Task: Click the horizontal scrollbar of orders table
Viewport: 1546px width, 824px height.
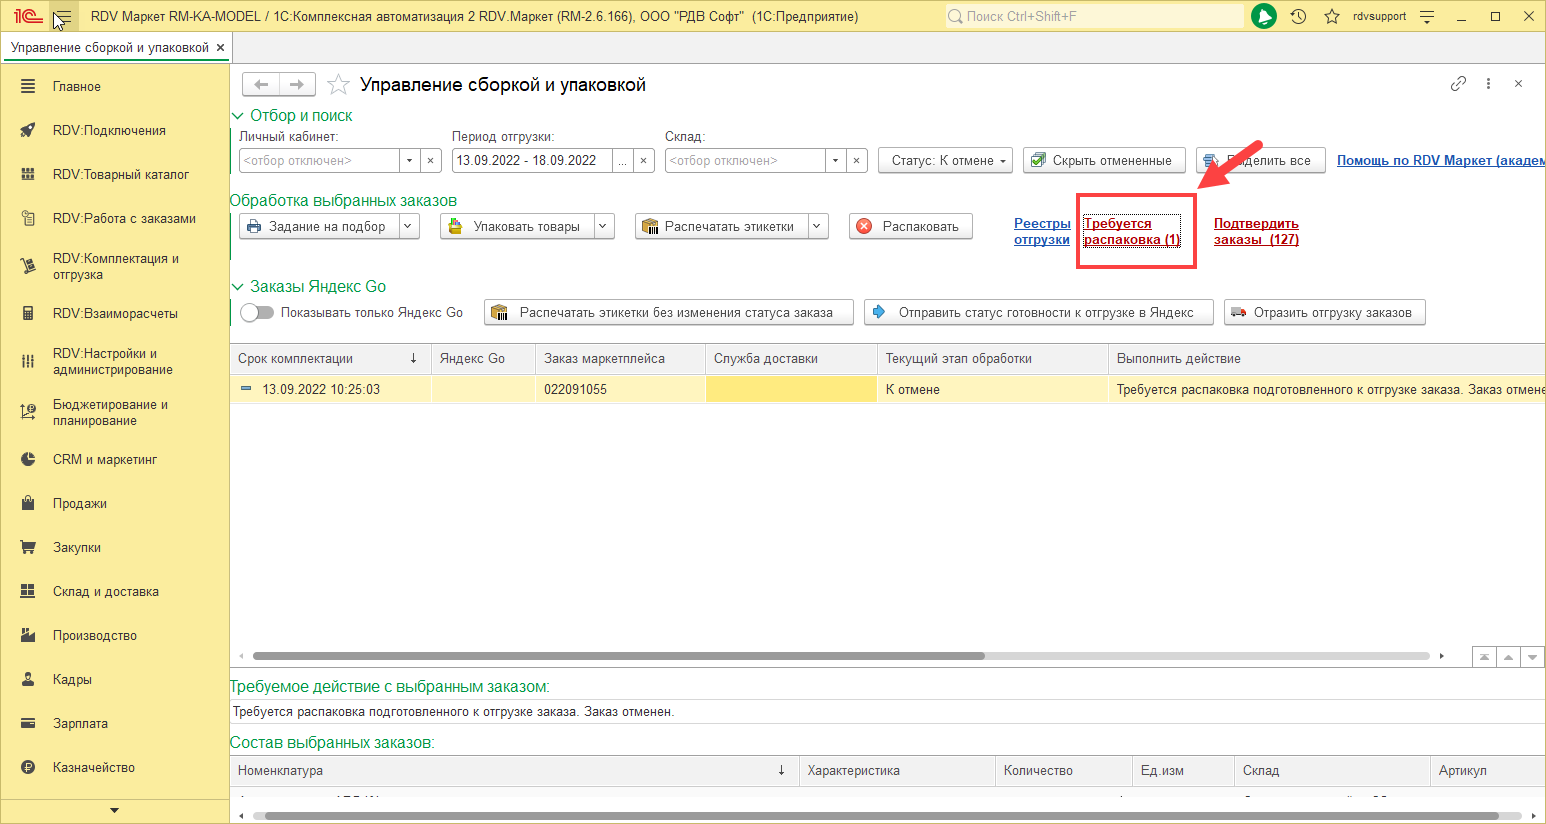Action: (x=618, y=656)
